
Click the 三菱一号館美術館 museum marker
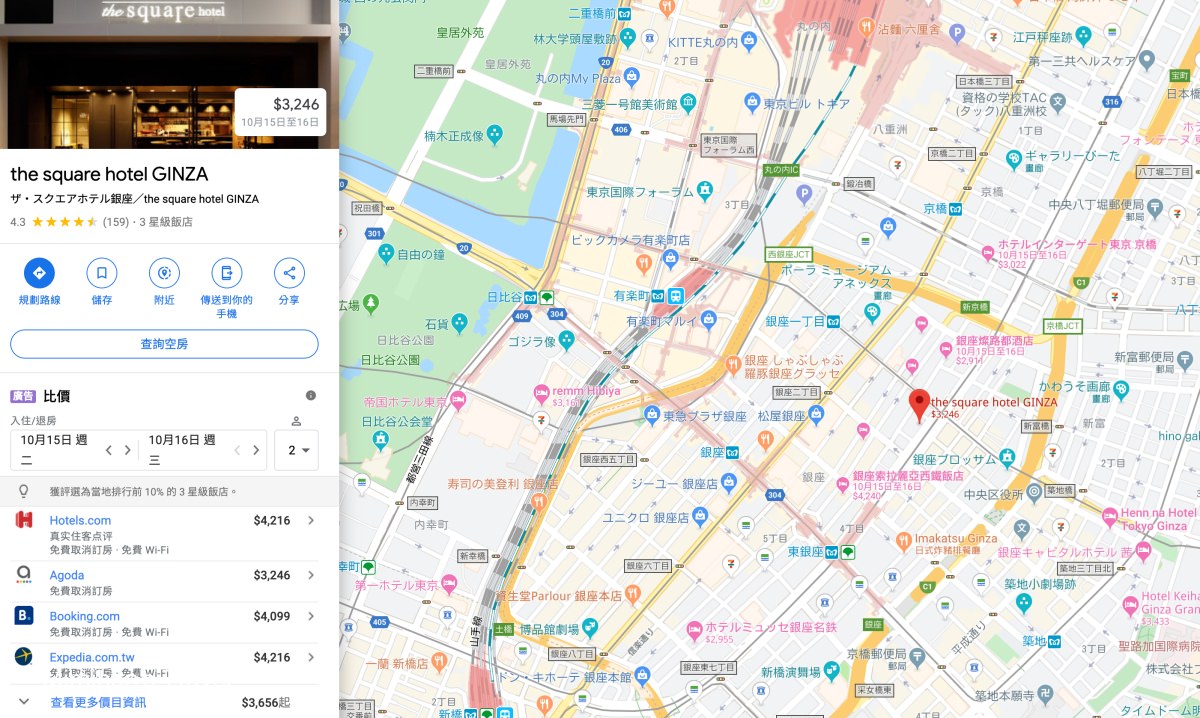pos(689,103)
